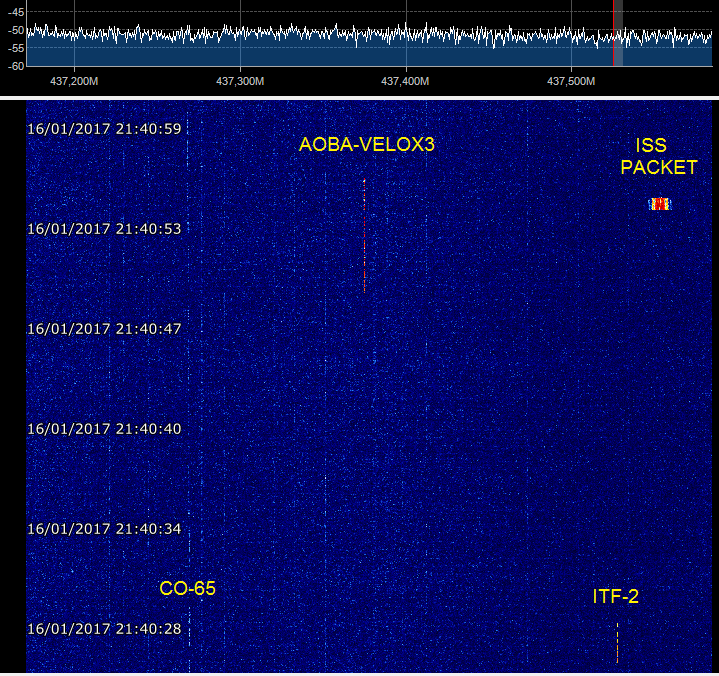The height and width of the screenshot is (676, 719).
Task: Select the 437,200M frequency label
Action: [74, 82]
